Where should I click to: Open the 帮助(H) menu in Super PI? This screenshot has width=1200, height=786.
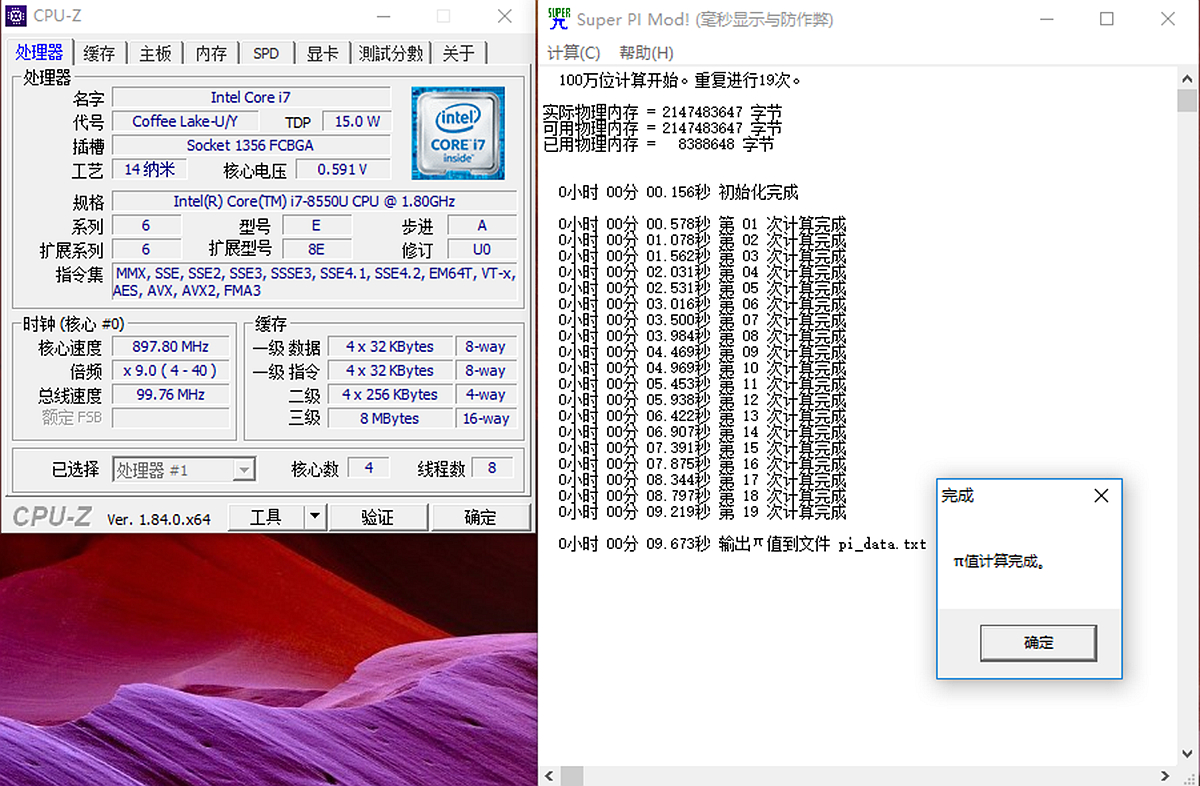point(645,53)
